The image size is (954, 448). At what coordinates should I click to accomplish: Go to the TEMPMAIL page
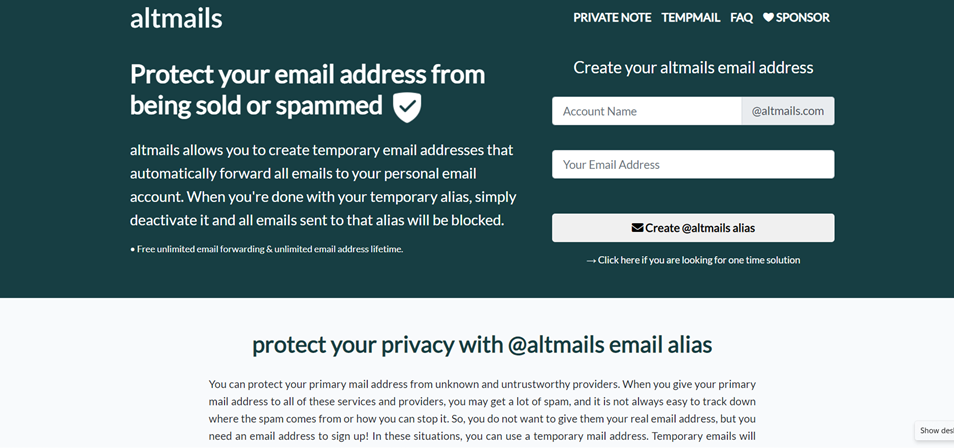(691, 18)
